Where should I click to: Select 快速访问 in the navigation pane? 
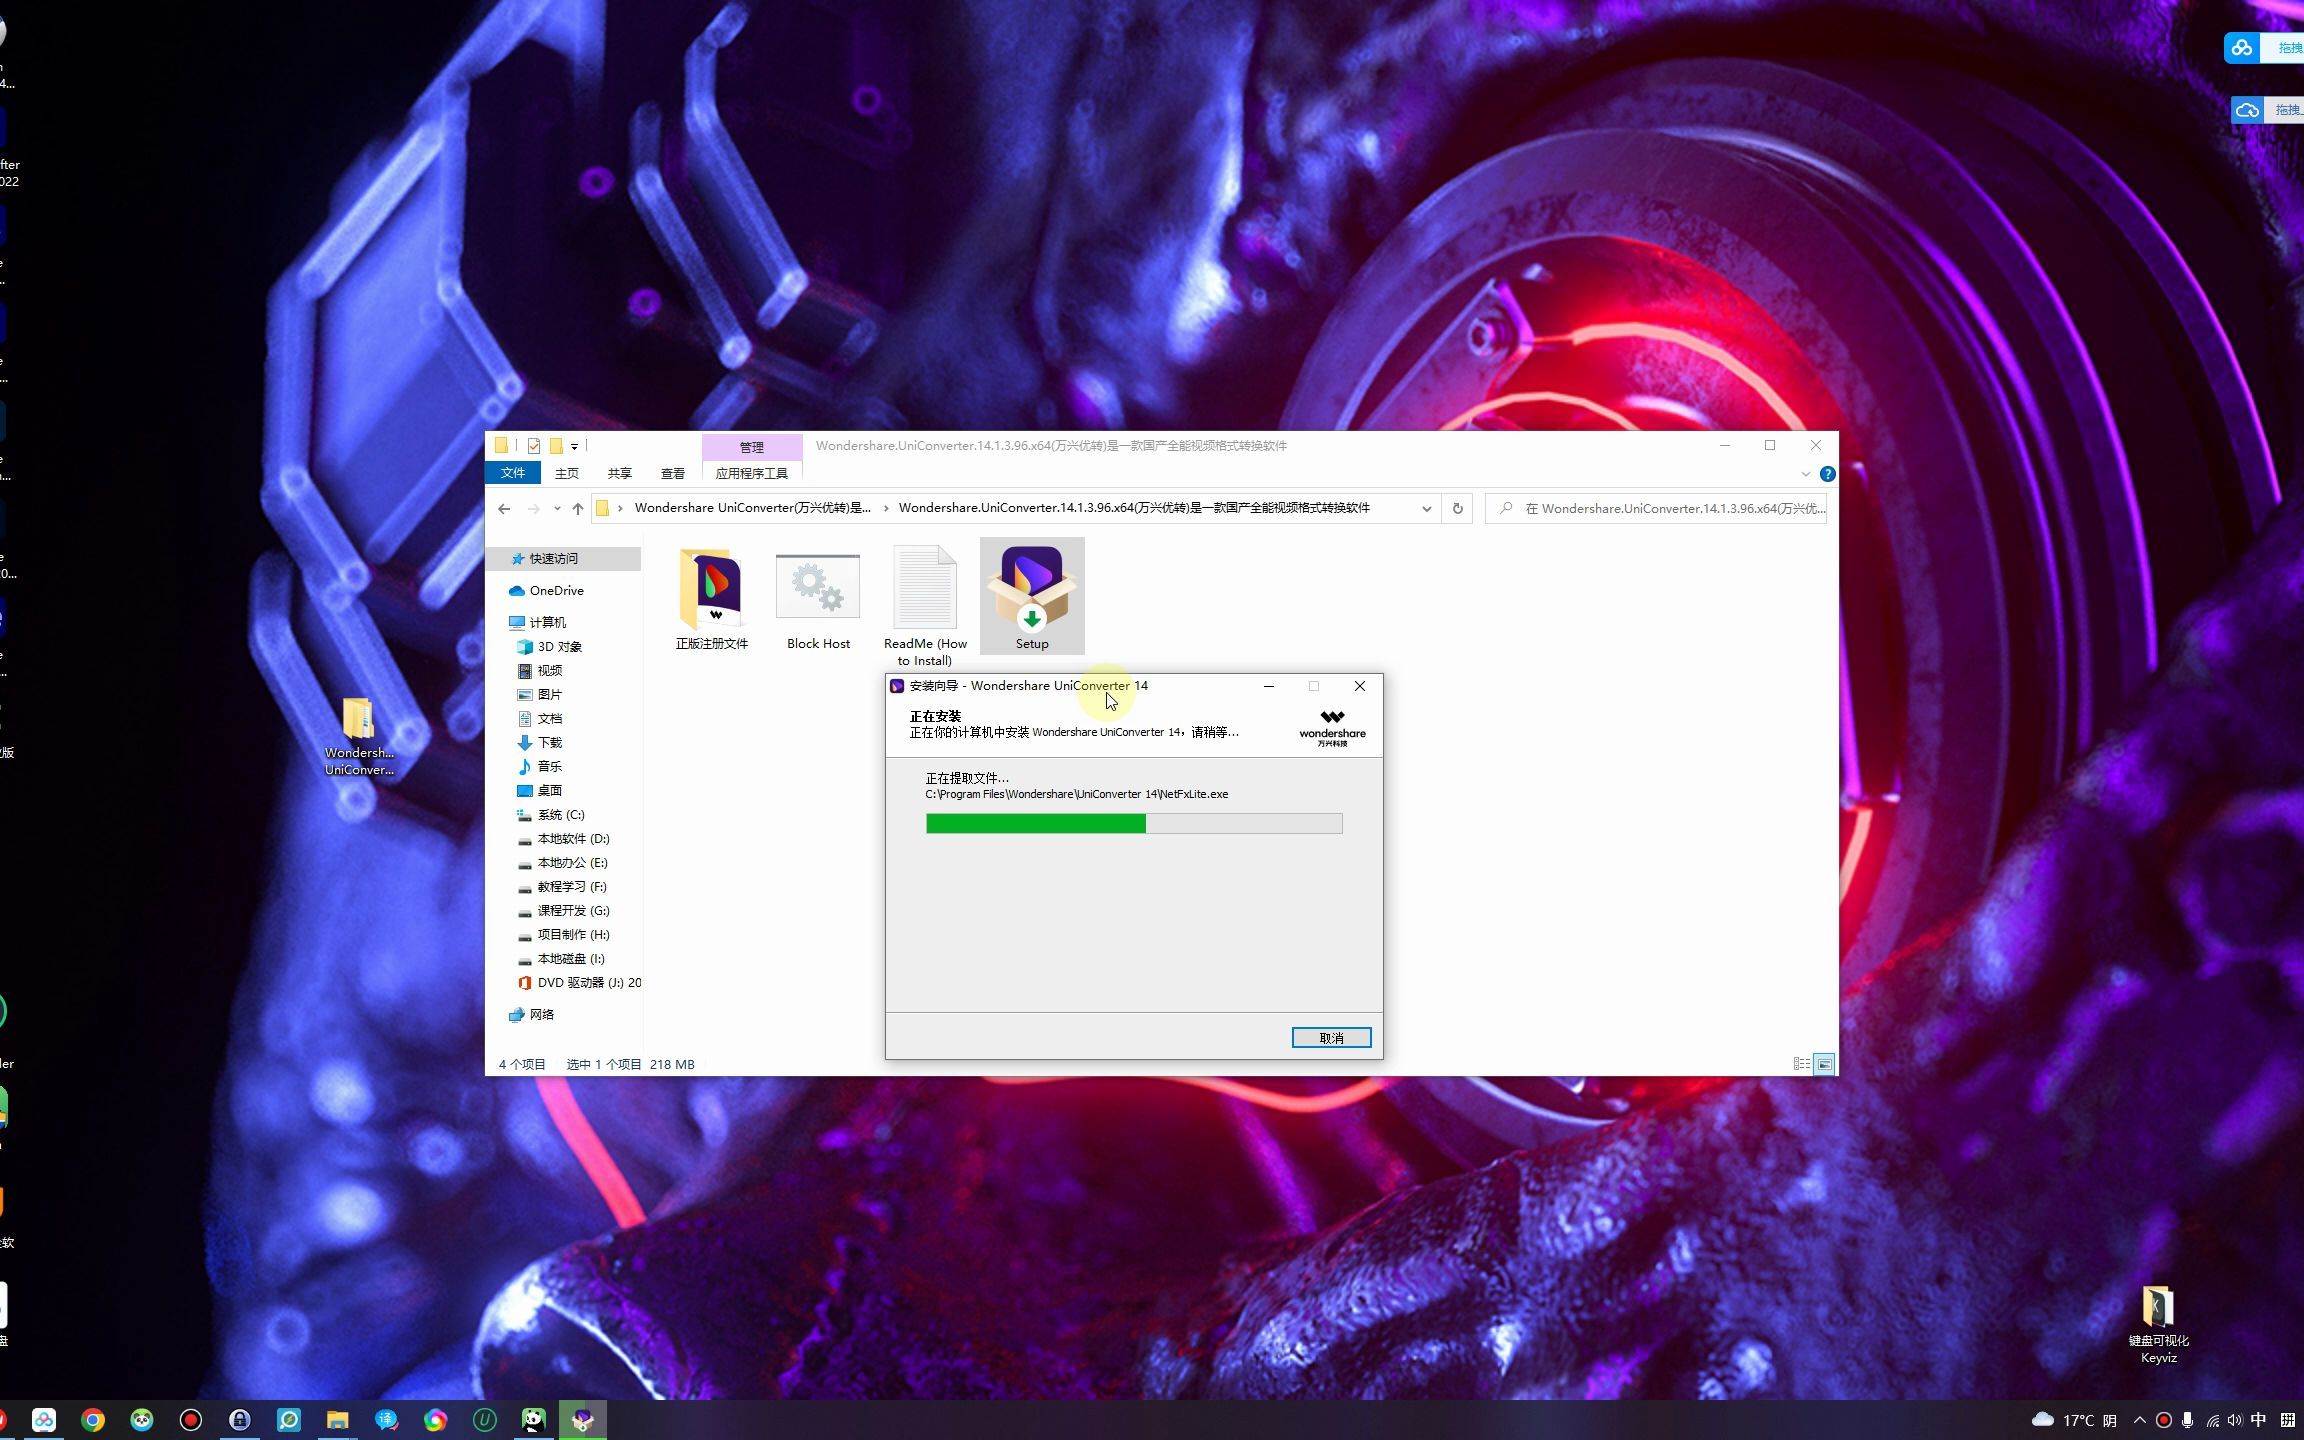click(564, 559)
